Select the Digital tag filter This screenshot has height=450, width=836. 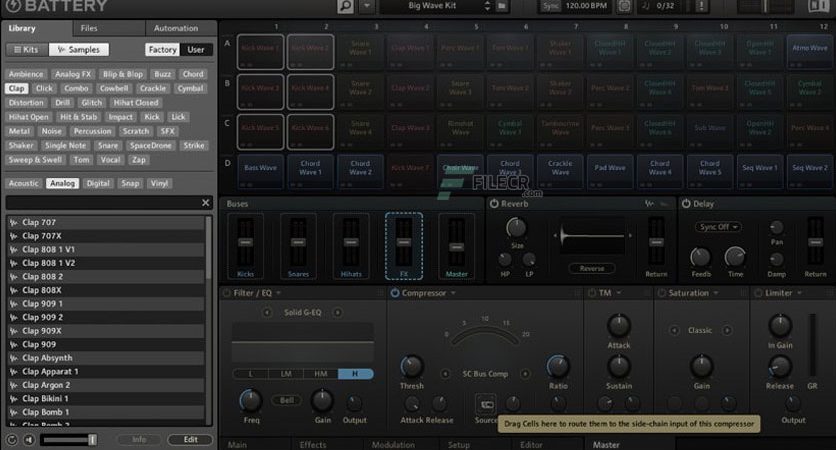point(98,183)
